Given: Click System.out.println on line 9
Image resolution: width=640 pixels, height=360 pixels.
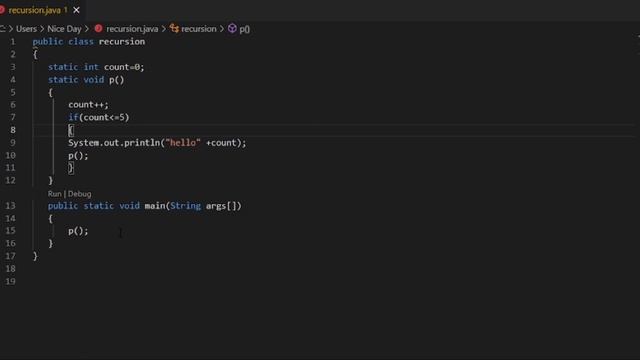Looking at the screenshot, I should (114, 143).
